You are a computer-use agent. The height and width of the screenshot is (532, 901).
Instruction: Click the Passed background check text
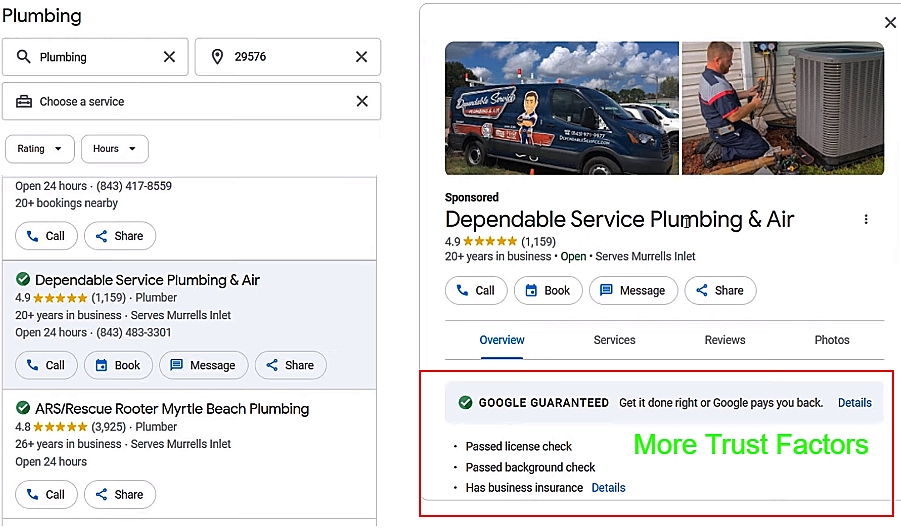(x=530, y=467)
